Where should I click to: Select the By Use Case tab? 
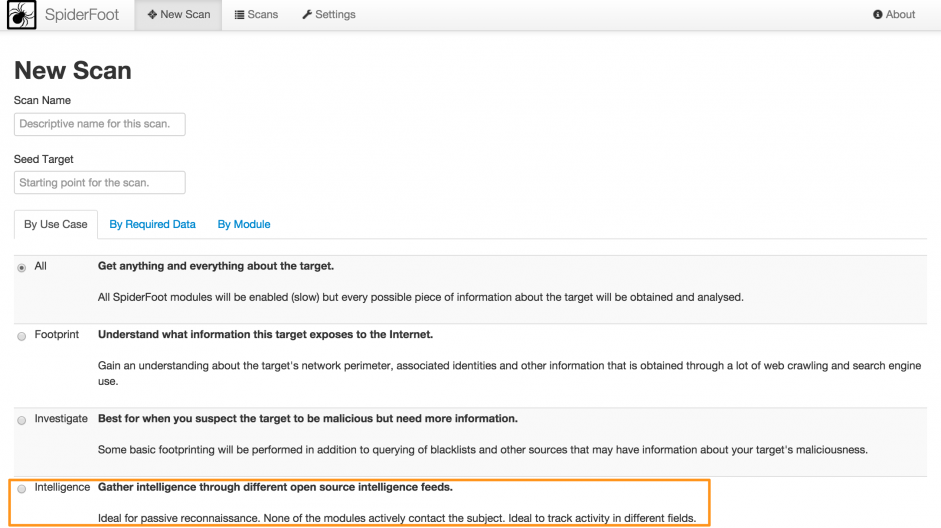click(56, 224)
